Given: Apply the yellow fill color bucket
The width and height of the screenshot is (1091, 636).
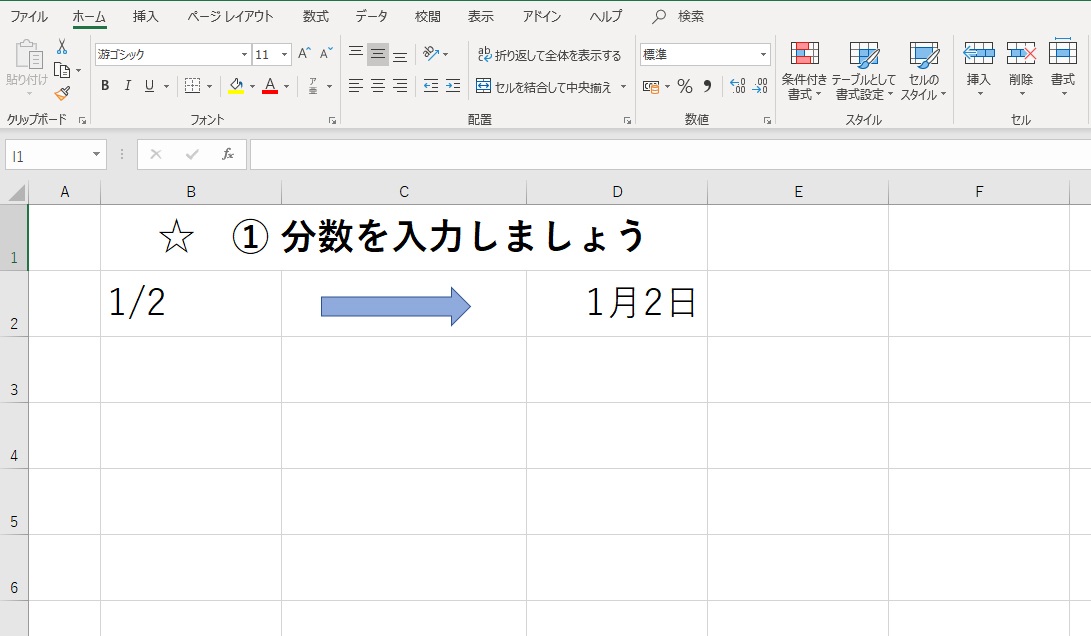Looking at the screenshot, I should (x=235, y=87).
